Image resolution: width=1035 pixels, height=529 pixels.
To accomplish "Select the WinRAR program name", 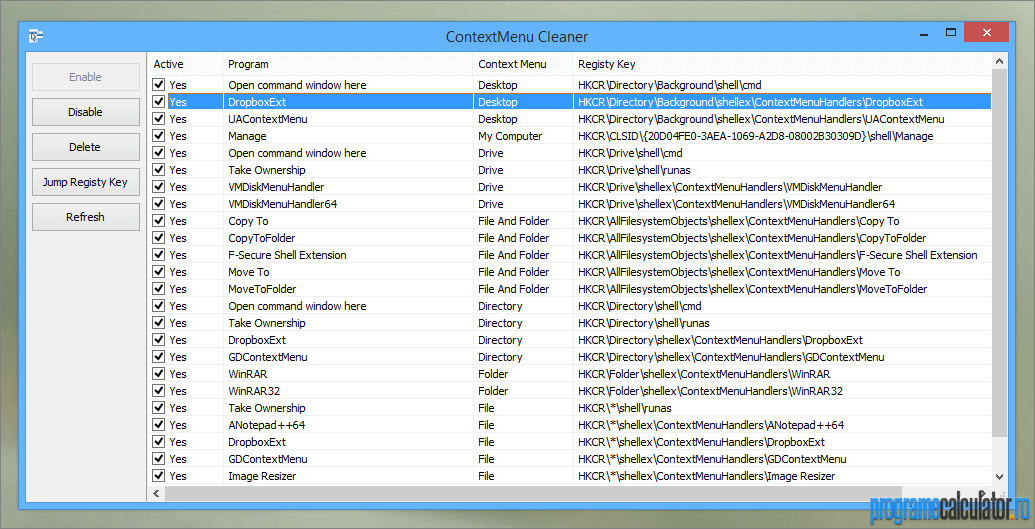I will click(x=248, y=374).
